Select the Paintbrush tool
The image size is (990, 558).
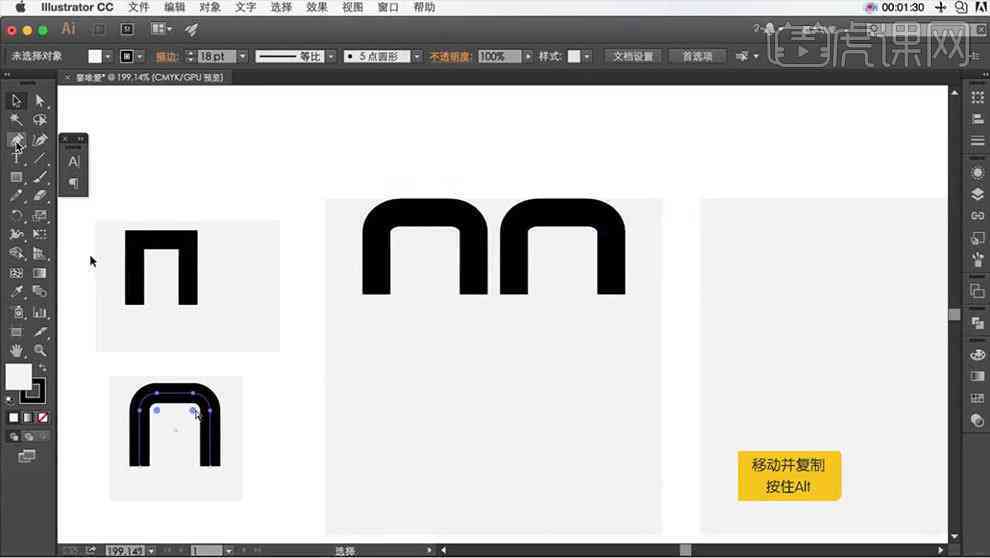click(40, 177)
